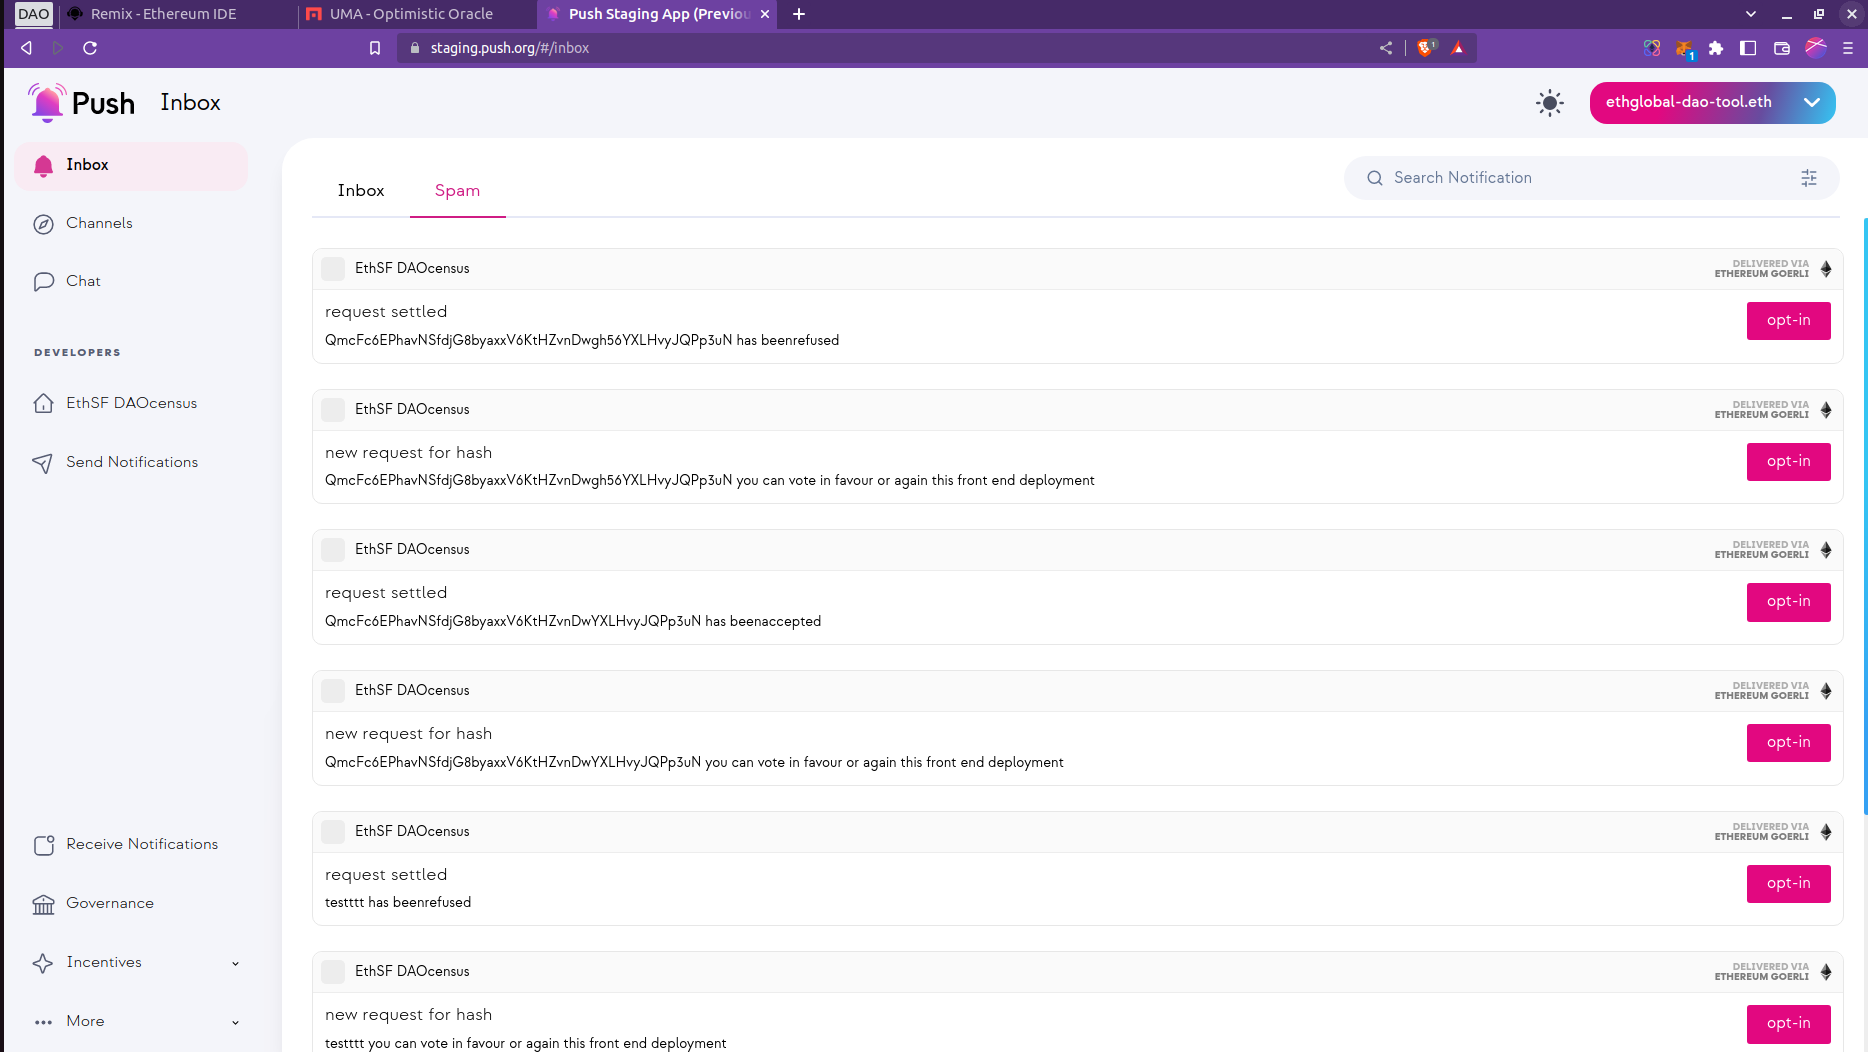Close the Push Staging App tab
1868x1052 pixels.
(x=765, y=14)
